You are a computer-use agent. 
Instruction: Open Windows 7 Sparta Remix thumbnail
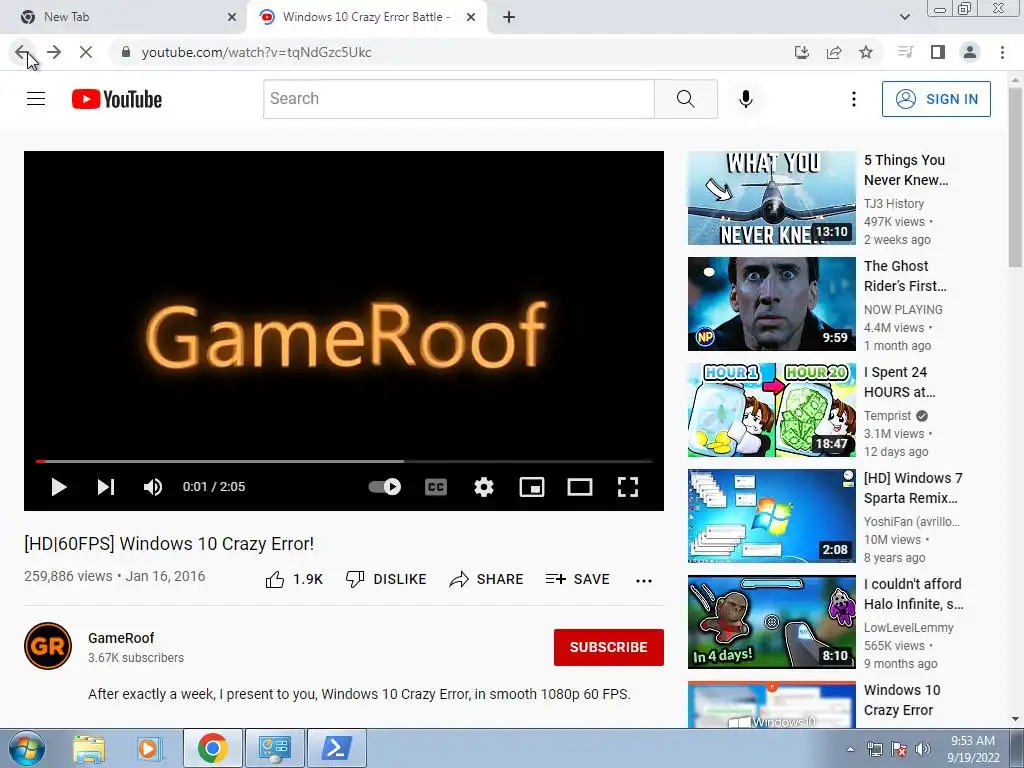(x=772, y=516)
